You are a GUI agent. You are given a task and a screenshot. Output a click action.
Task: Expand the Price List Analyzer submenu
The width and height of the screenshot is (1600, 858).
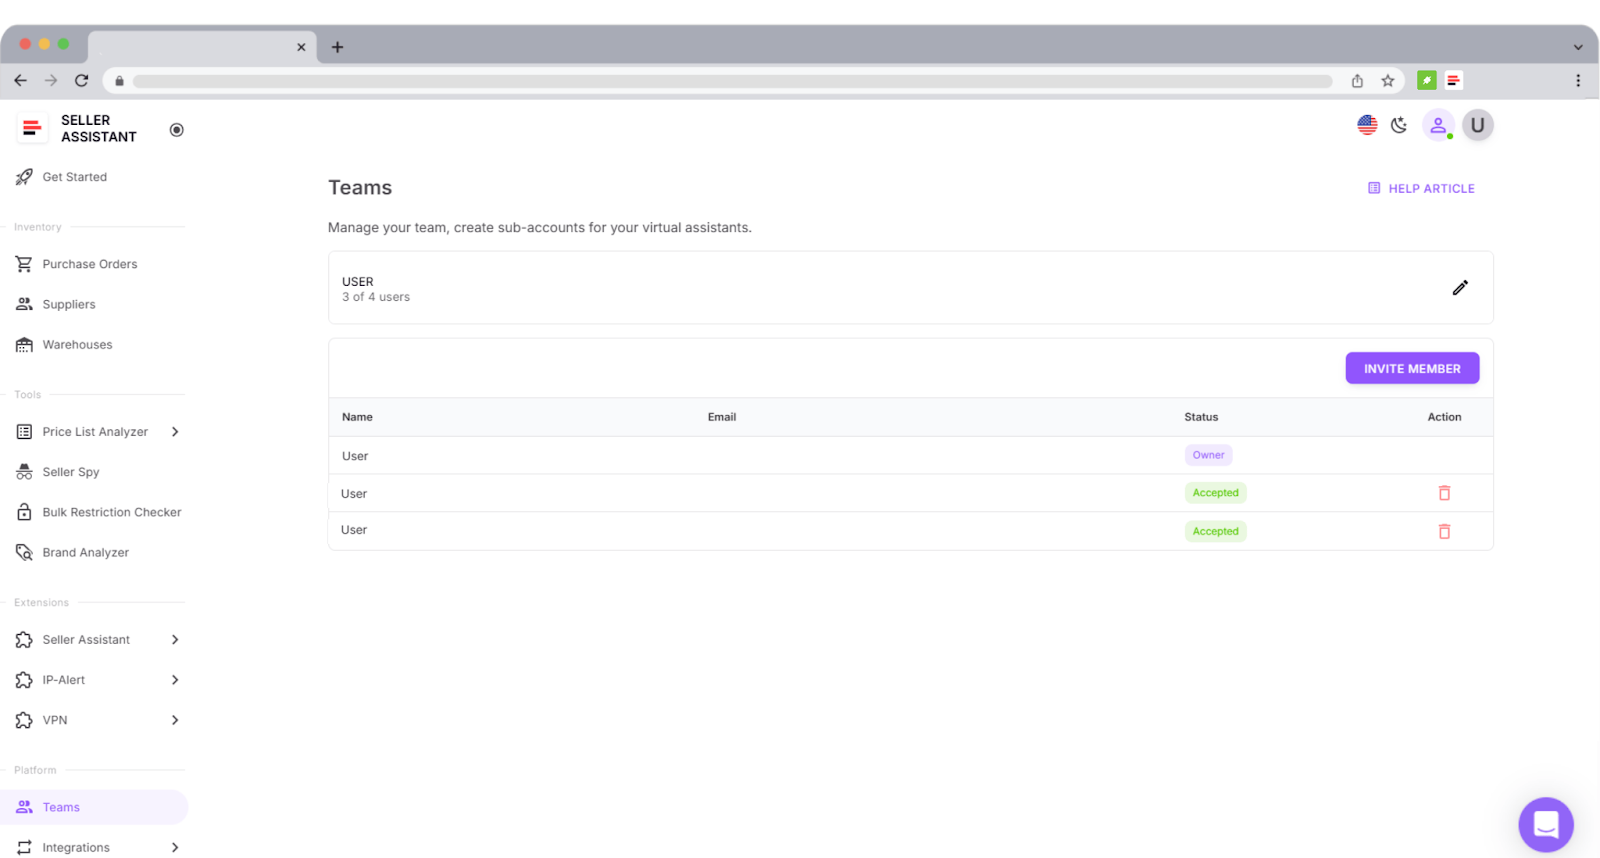pyautogui.click(x=175, y=432)
